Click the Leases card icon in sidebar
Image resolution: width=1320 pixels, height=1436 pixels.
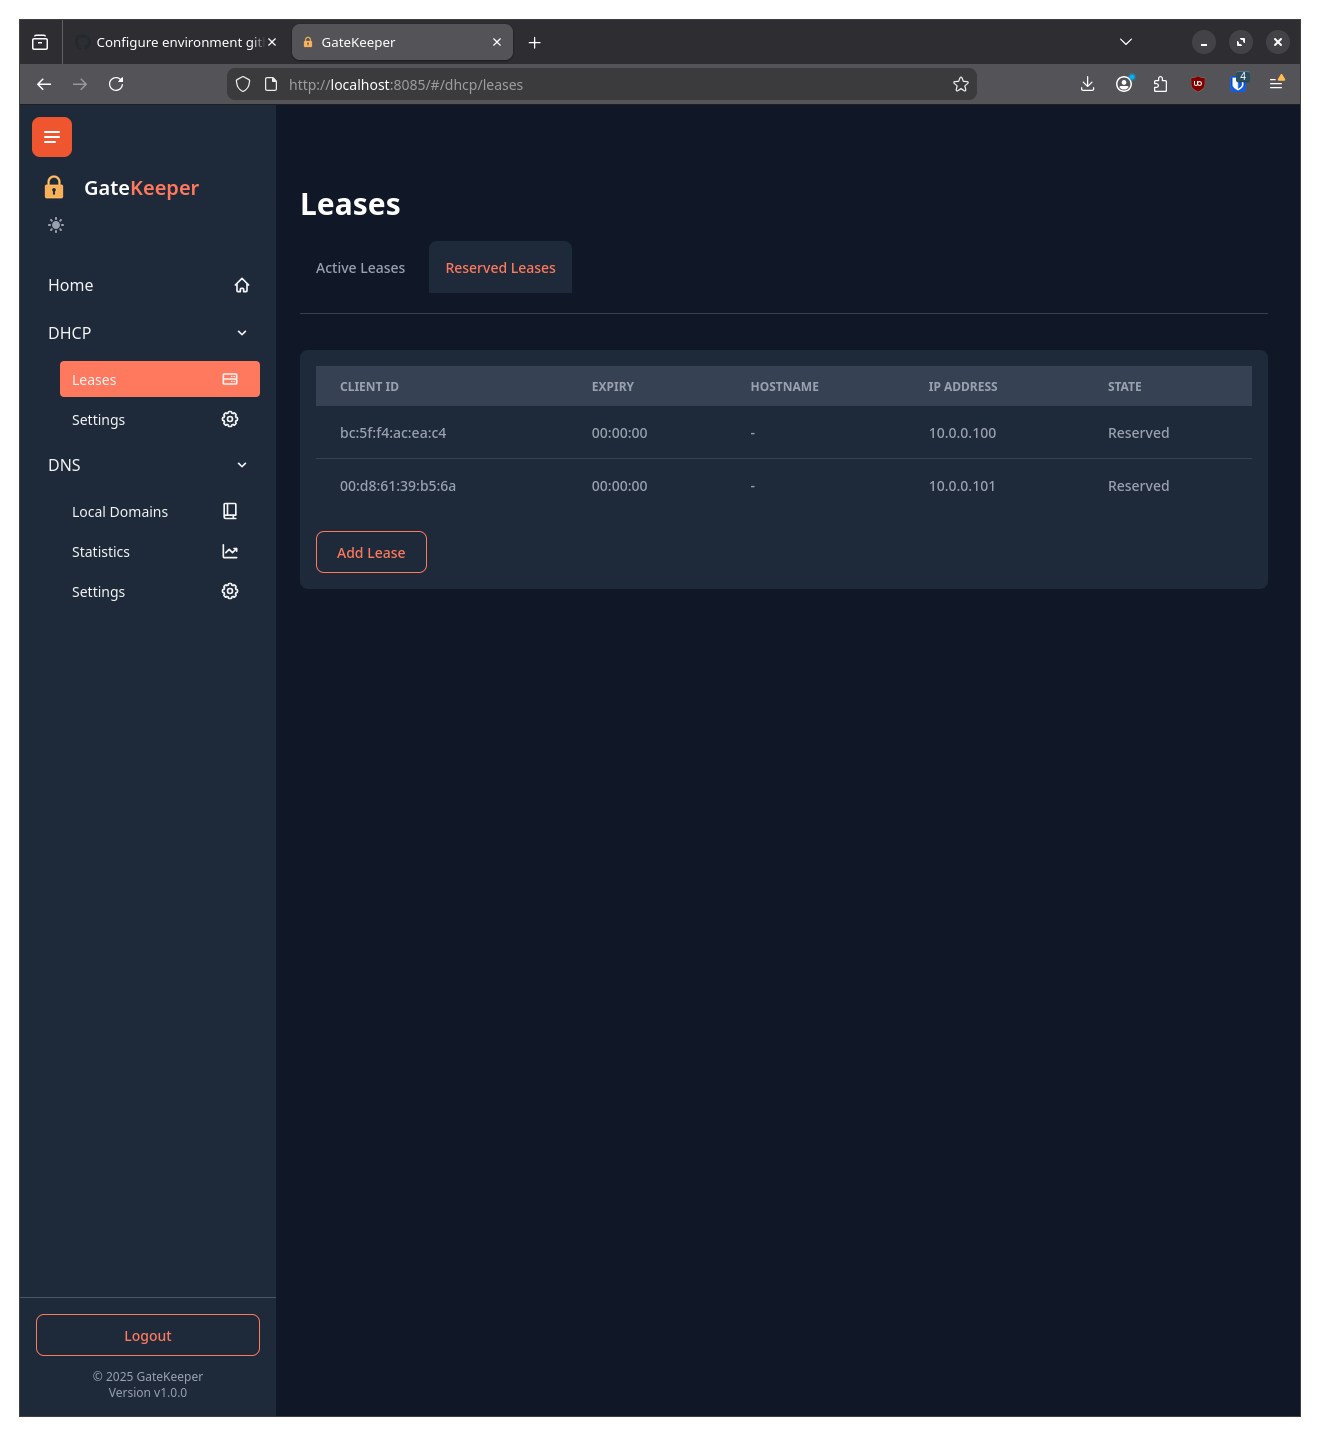click(x=229, y=379)
